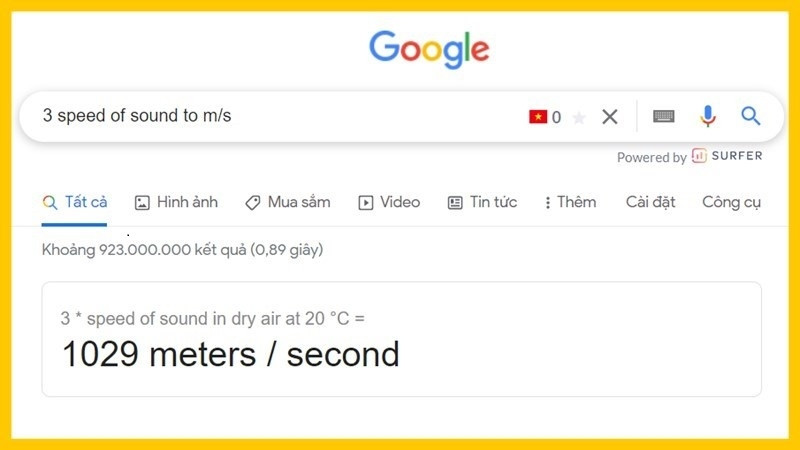
Task: Open Cài đặt settings menu
Action: [x=650, y=202]
